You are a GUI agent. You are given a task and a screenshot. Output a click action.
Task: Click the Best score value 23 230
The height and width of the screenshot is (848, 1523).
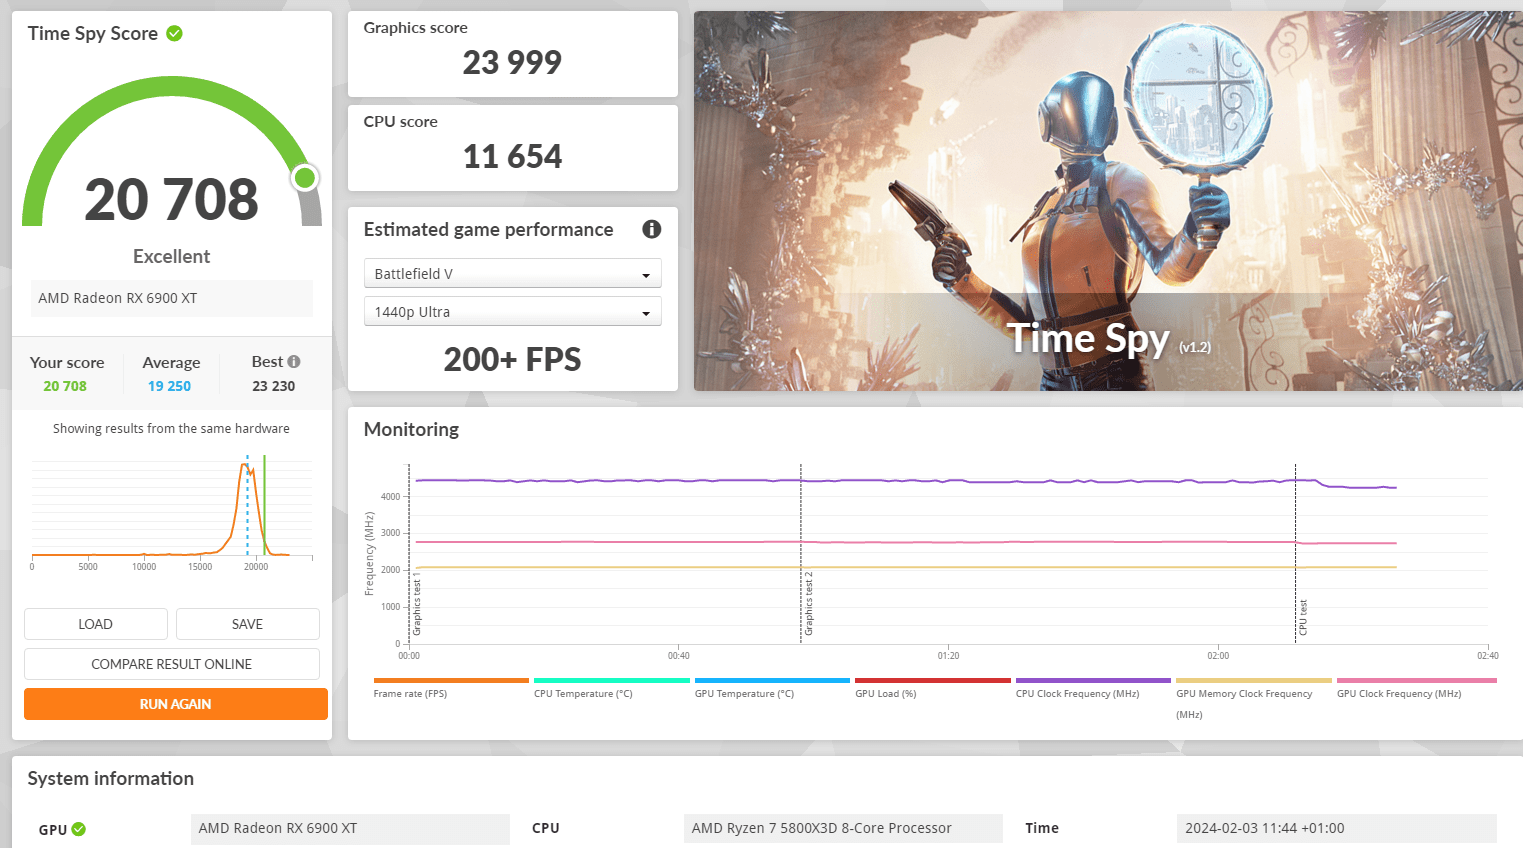click(274, 386)
